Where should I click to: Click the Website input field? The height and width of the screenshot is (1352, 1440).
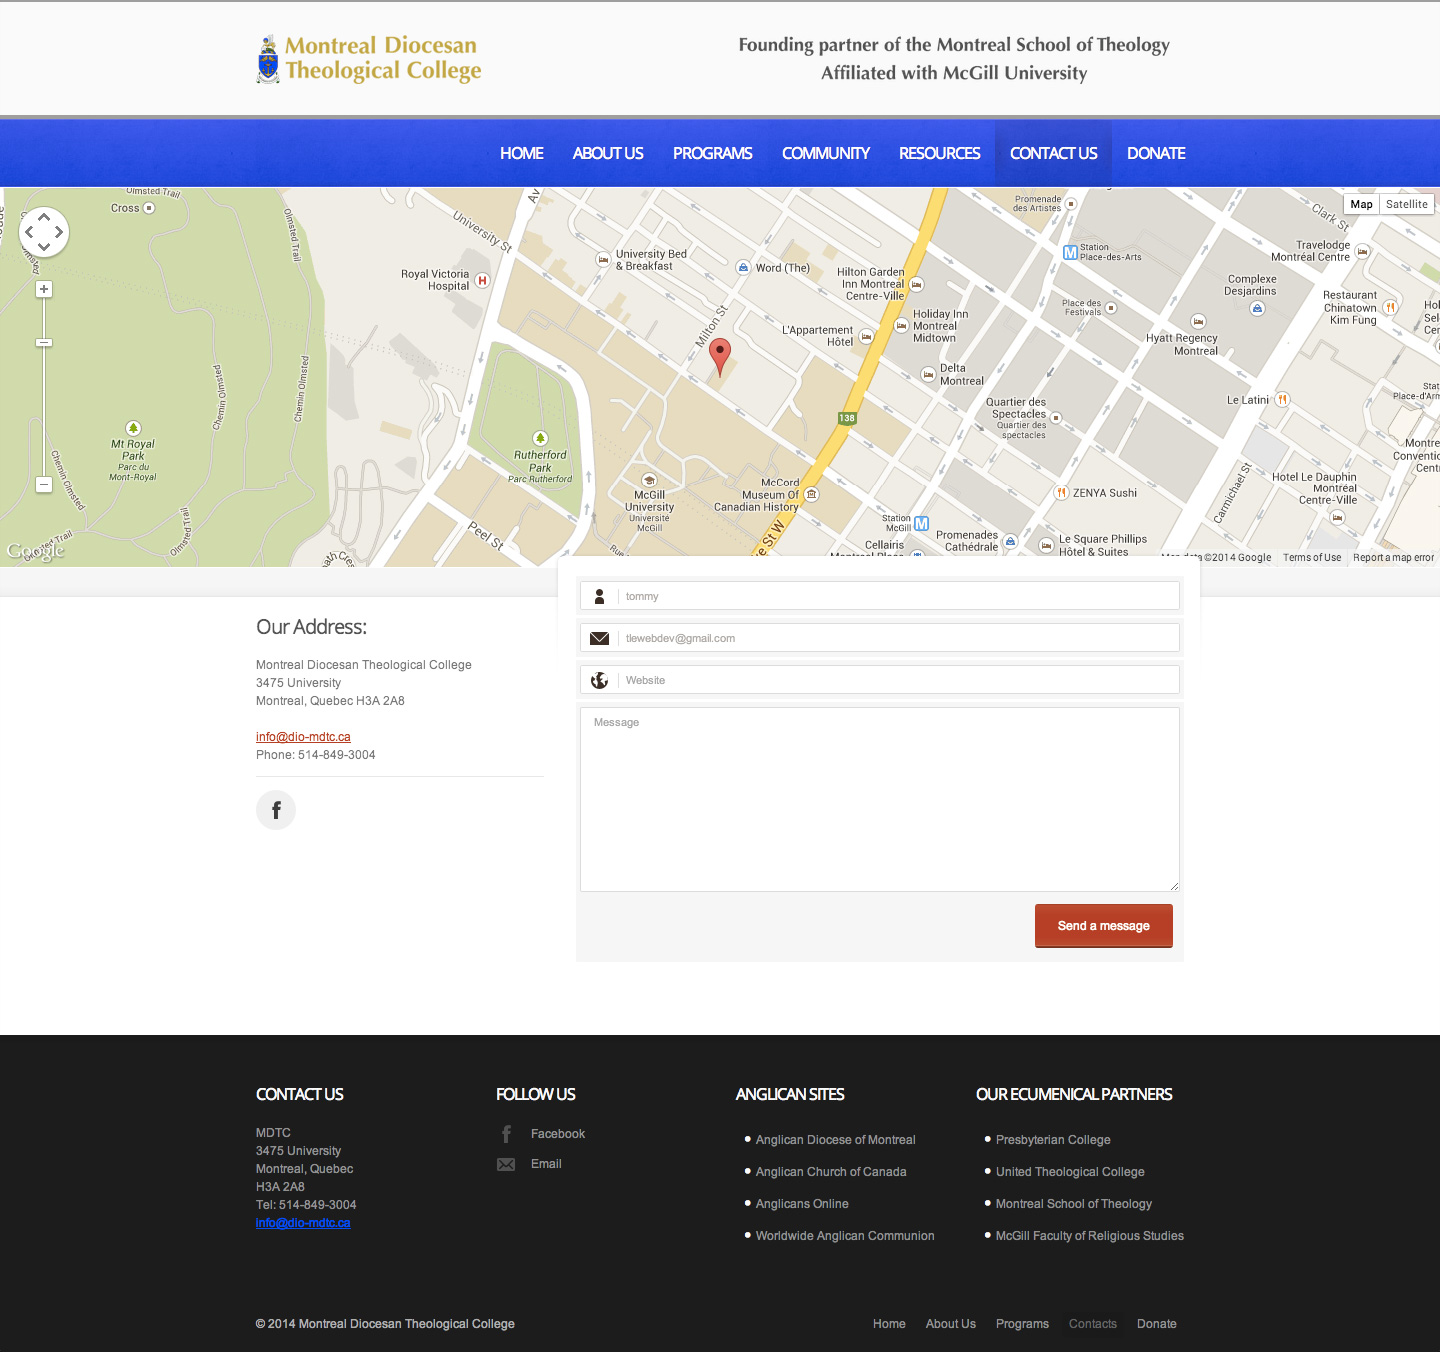(x=880, y=680)
